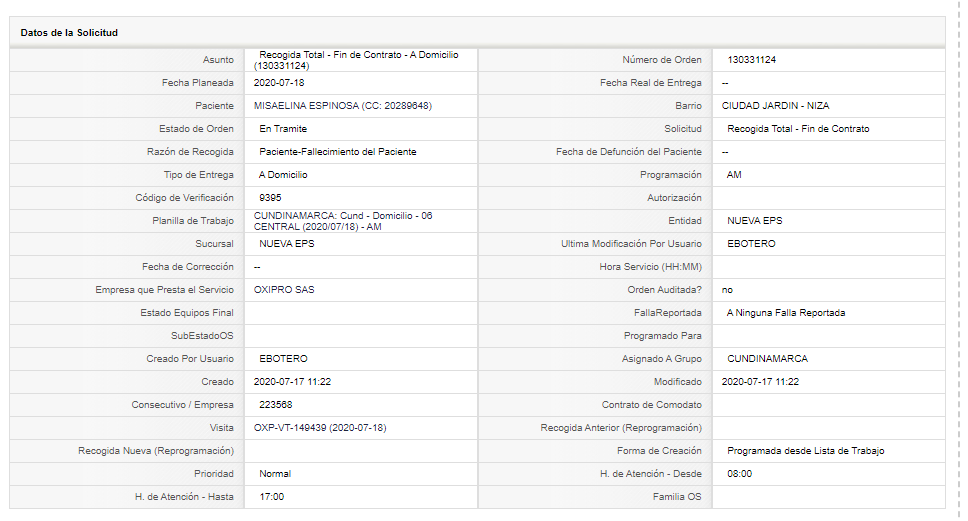Image resolution: width=968 pixels, height=521 pixels.
Task: Click Sucursal value NUEVA EPS
Action: point(286,244)
